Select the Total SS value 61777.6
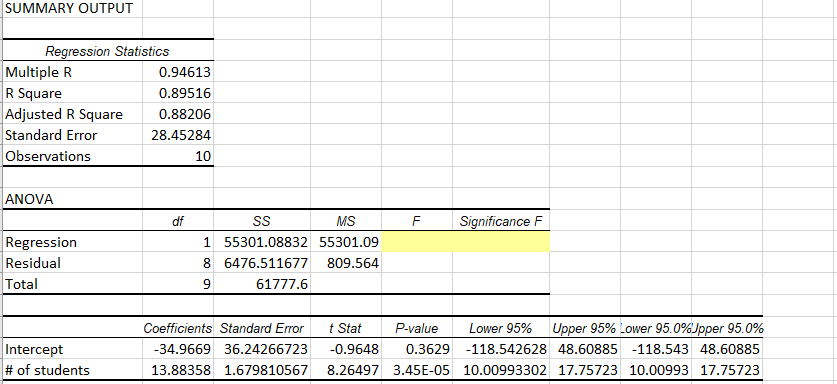The width and height of the screenshot is (837, 384). (x=262, y=284)
